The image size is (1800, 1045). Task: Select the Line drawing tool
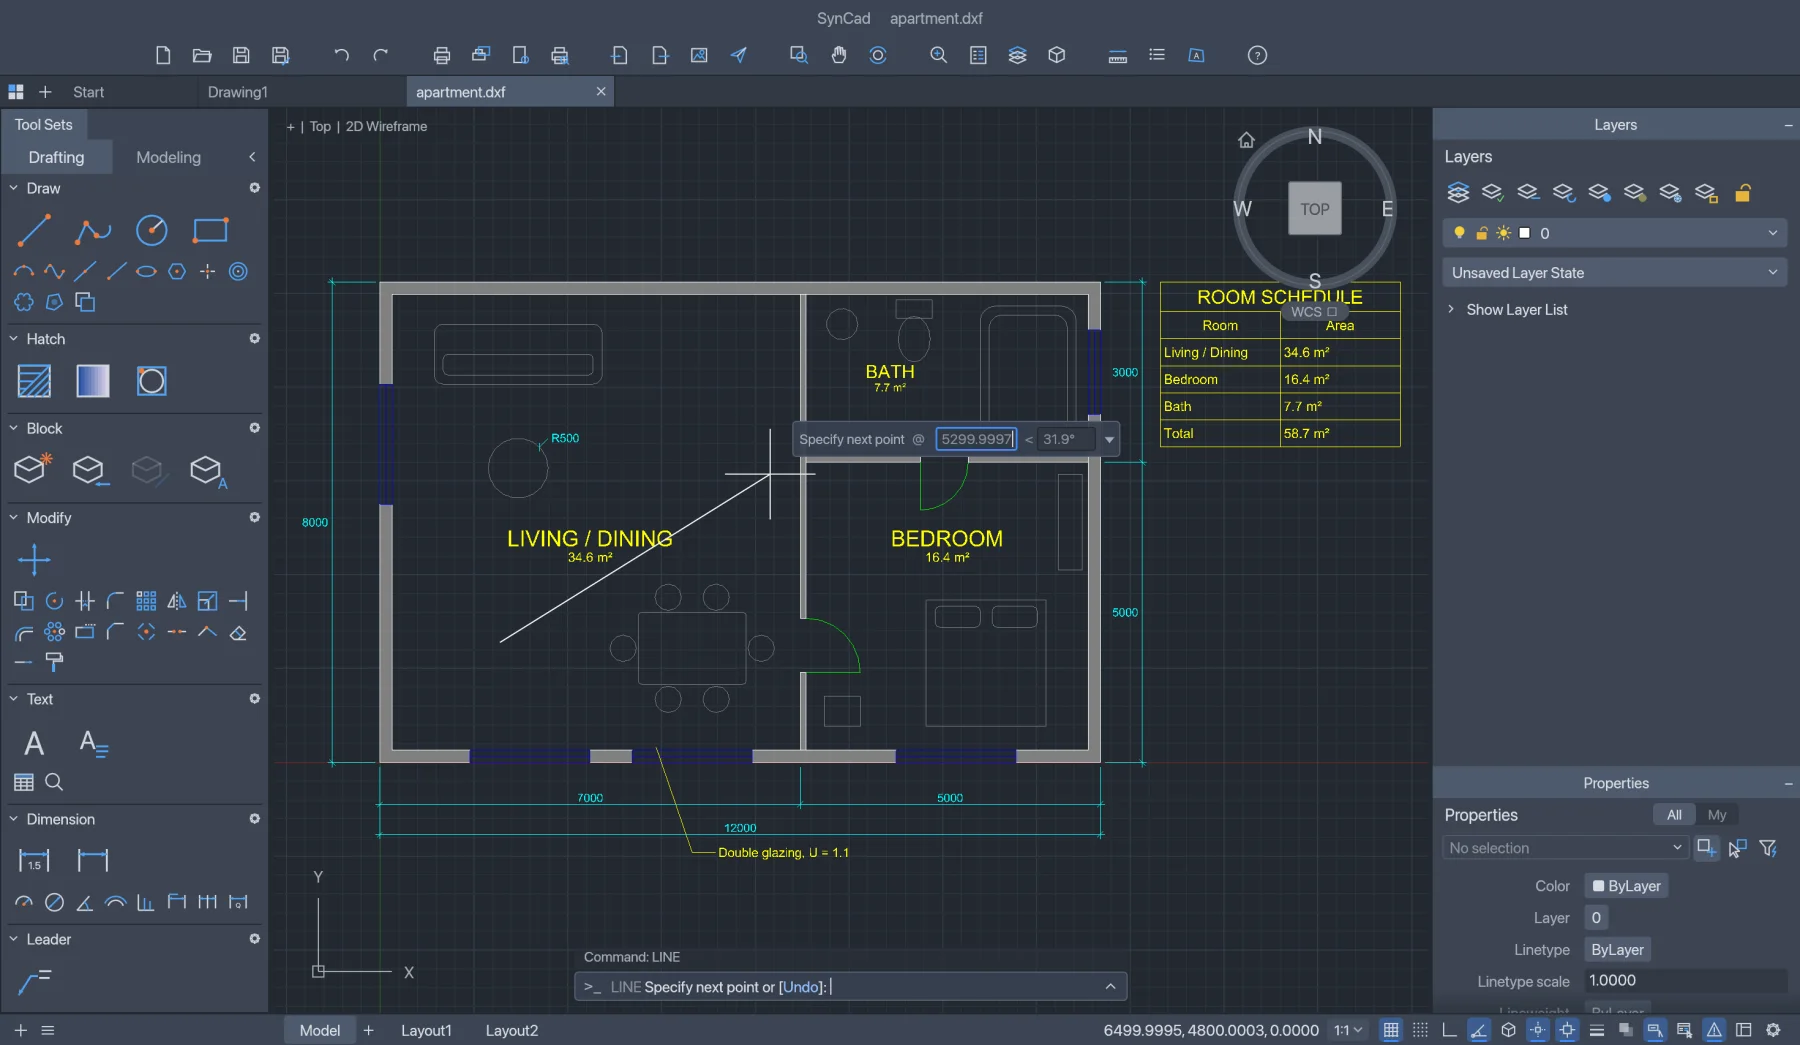[34, 231]
